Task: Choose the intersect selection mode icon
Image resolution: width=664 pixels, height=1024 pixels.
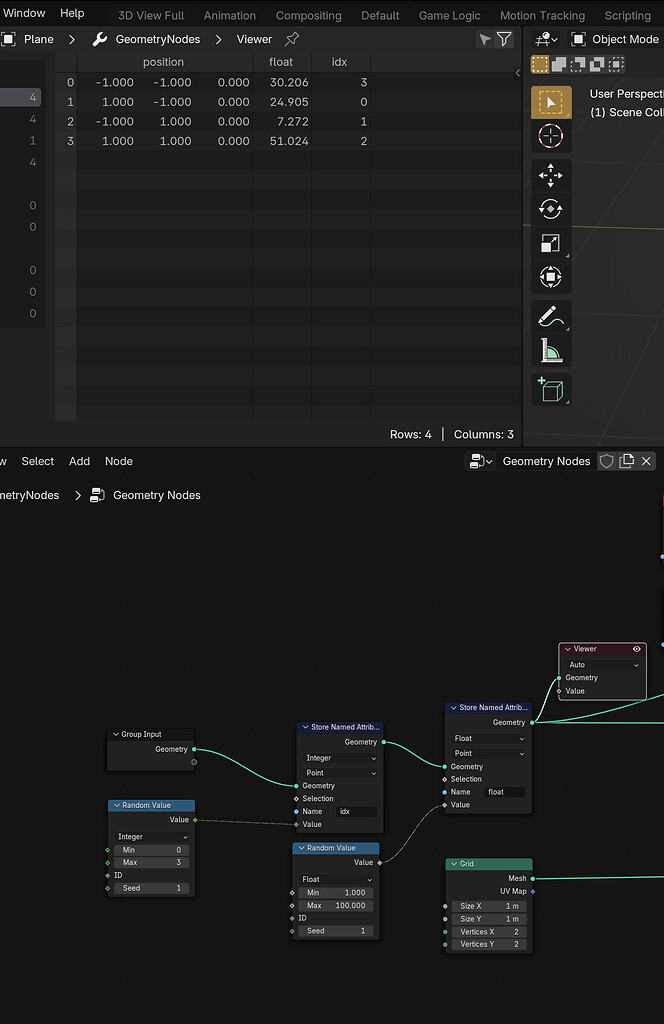Action: coord(616,64)
